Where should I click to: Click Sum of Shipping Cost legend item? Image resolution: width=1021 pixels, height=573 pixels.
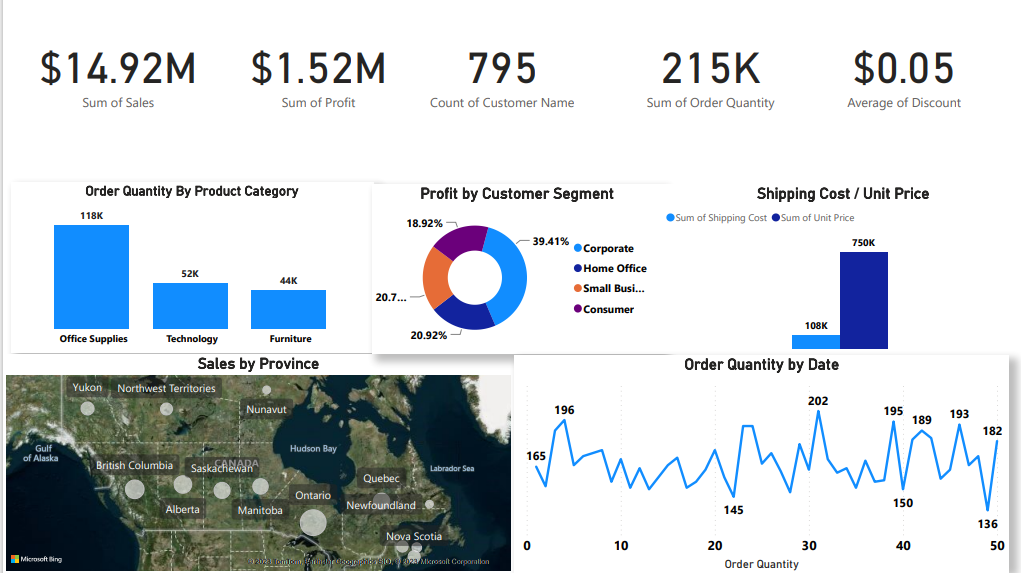720,218
